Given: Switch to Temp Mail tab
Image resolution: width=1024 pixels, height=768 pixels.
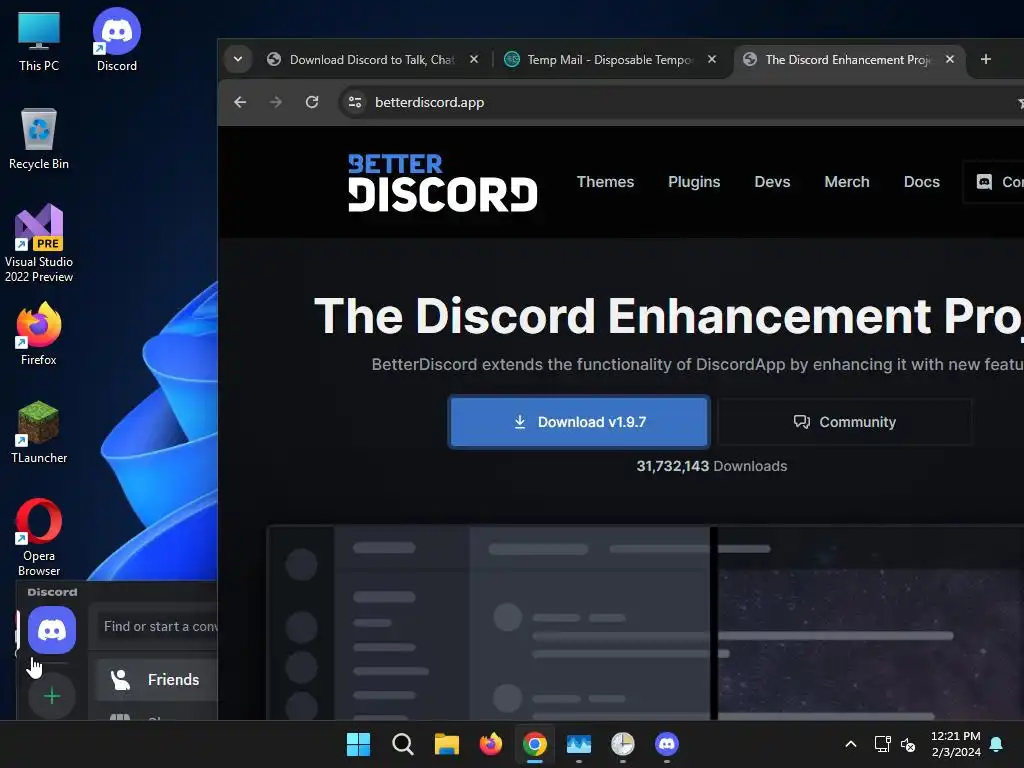Looking at the screenshot, I should pos(611,59).
